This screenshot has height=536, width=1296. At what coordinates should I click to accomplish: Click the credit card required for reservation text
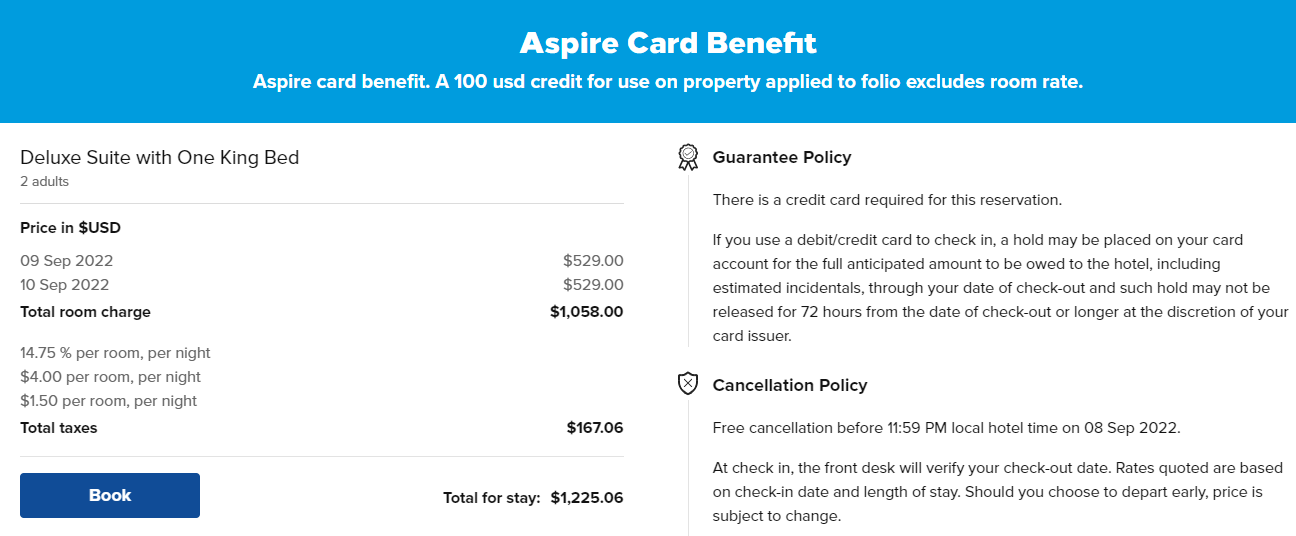tap(887, 200)
